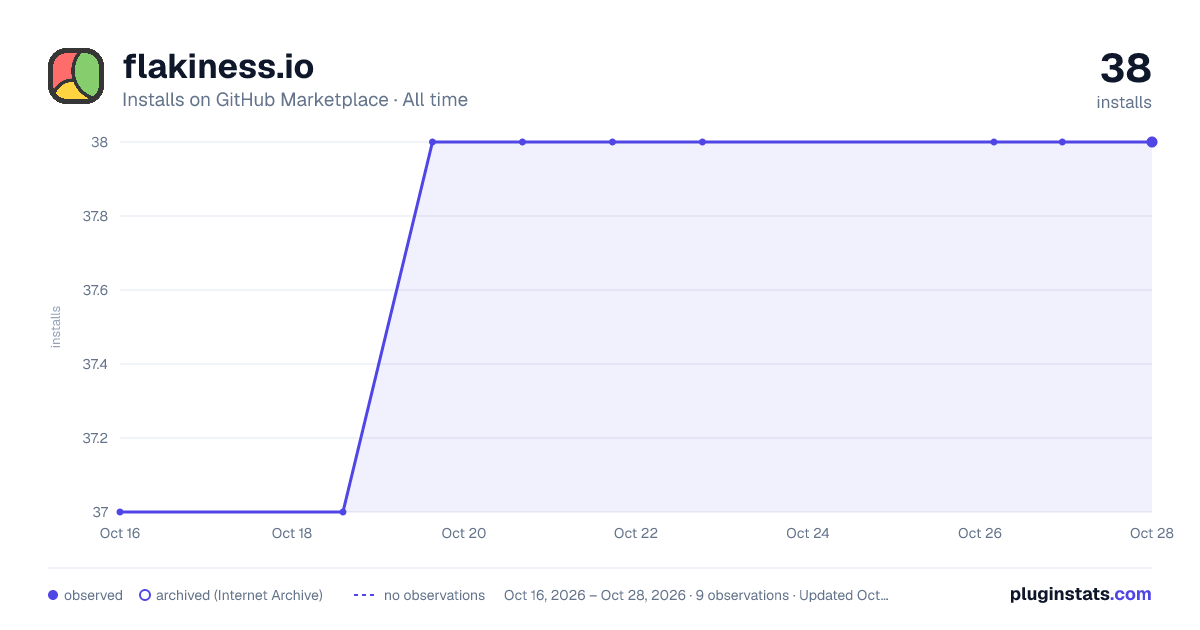
Task: Click the Oct 24 x-axis label
Action: pos(808,533)
